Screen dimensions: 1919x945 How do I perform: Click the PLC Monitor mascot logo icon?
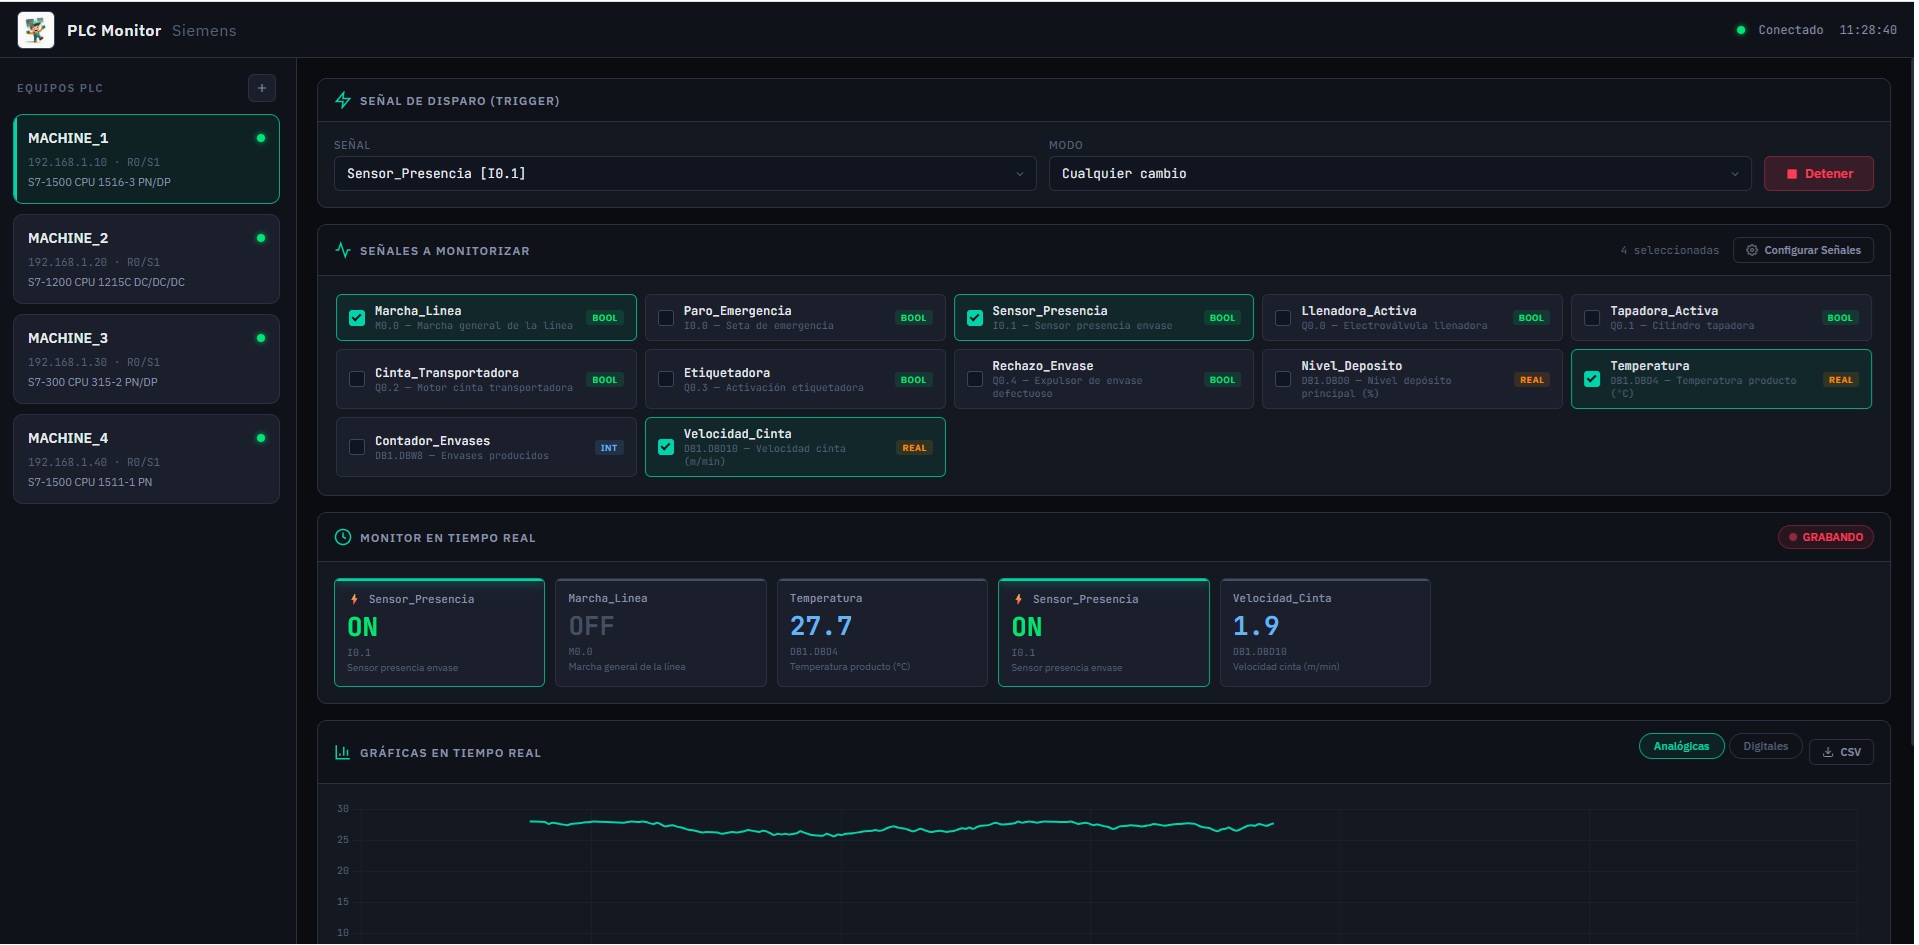[36, 29]
